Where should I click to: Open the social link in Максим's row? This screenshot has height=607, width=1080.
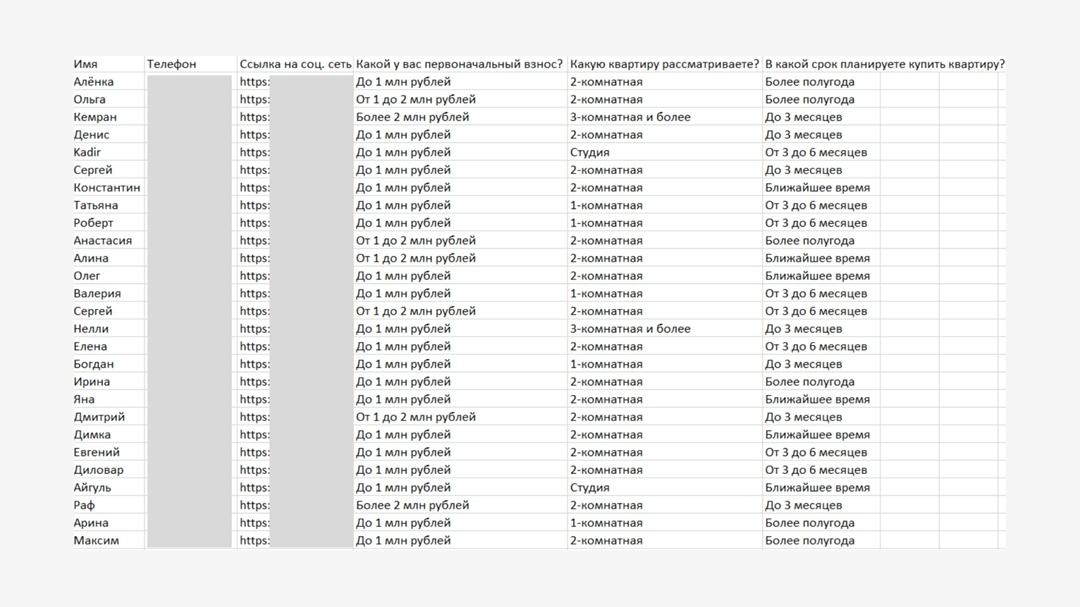255,541
